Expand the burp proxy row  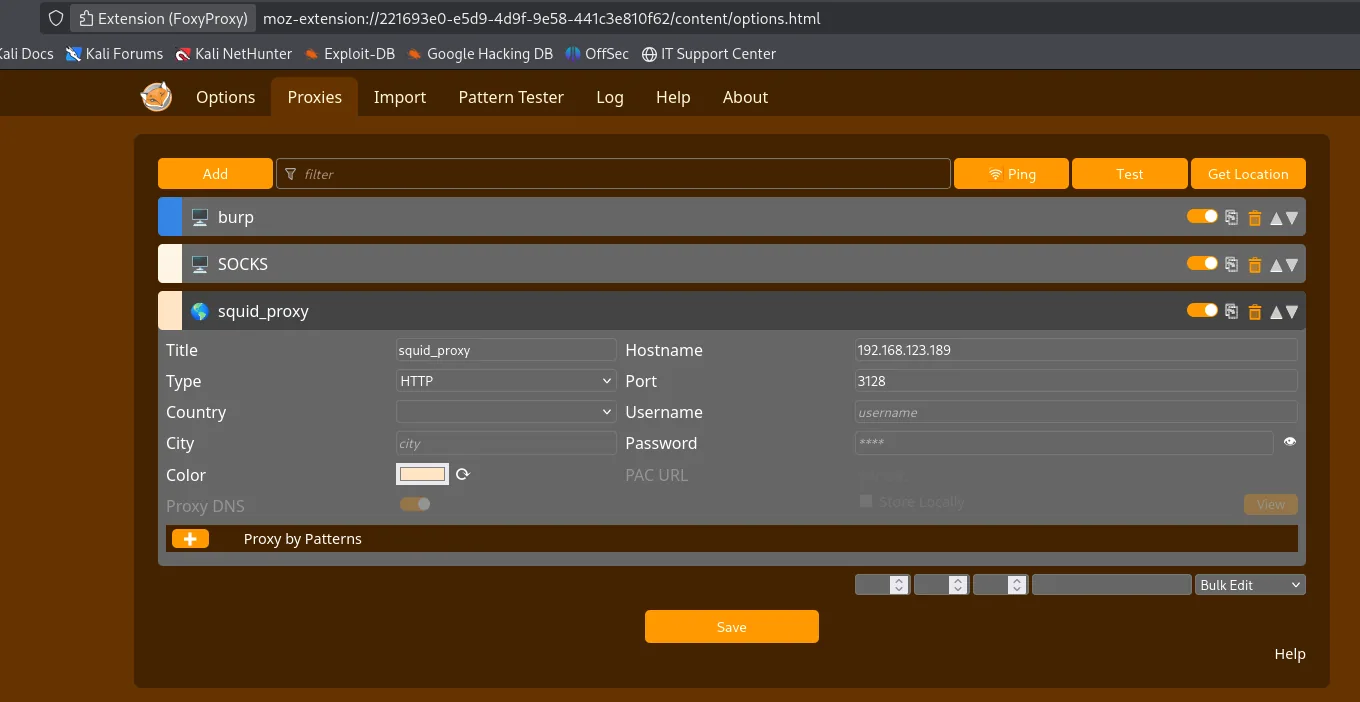pos(732,217)
